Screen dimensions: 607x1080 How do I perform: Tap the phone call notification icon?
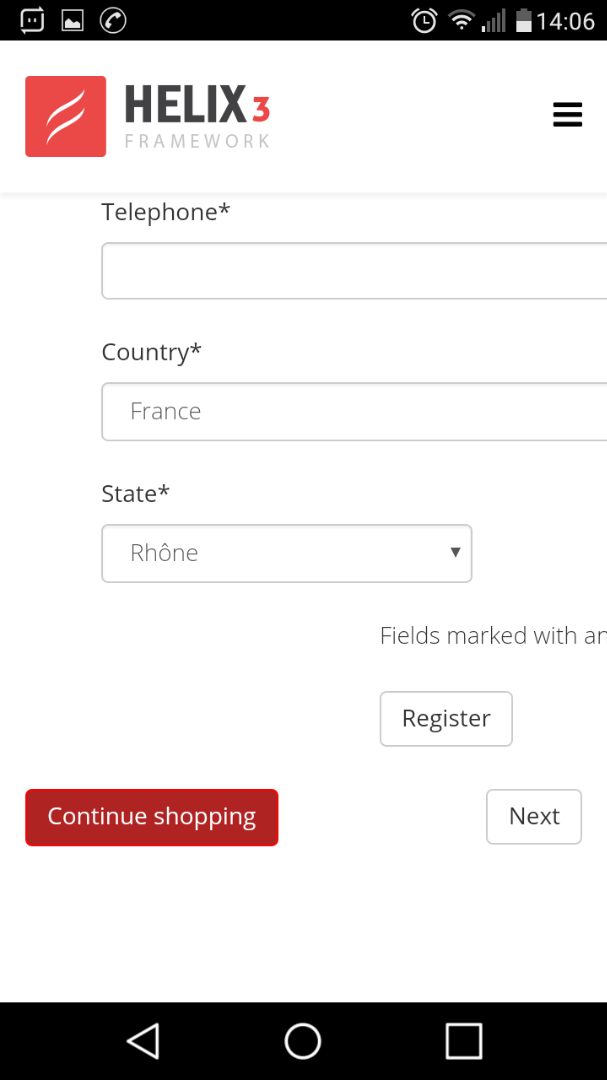pyautogui.click(x=113, y=20)
